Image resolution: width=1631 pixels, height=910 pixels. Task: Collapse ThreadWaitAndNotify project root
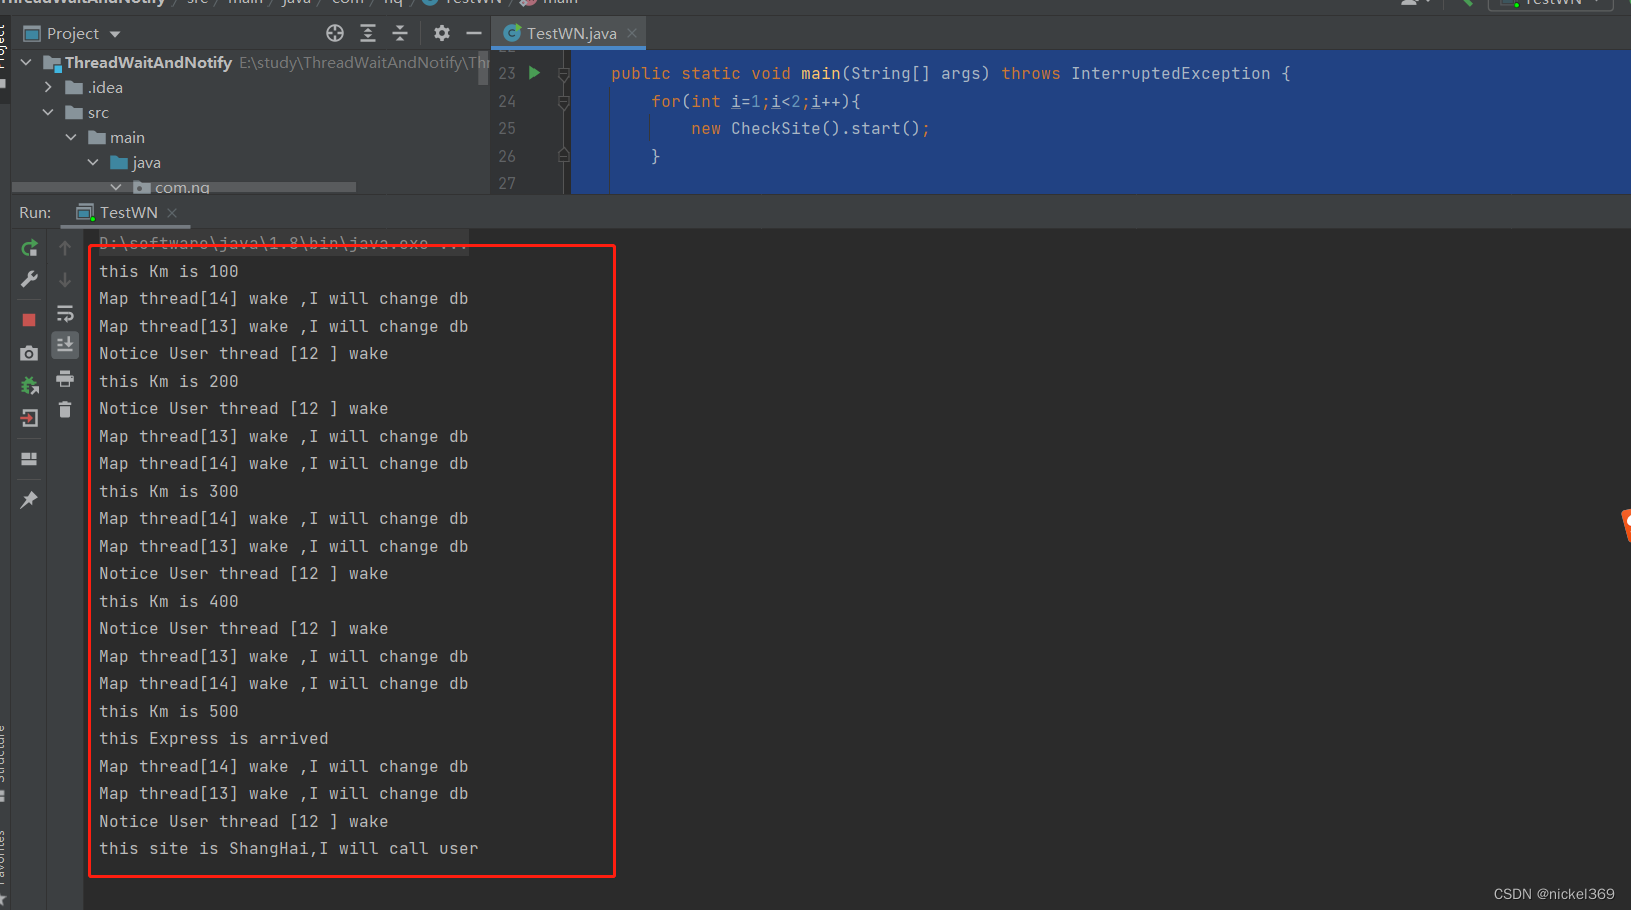click(x=26, y=62)
